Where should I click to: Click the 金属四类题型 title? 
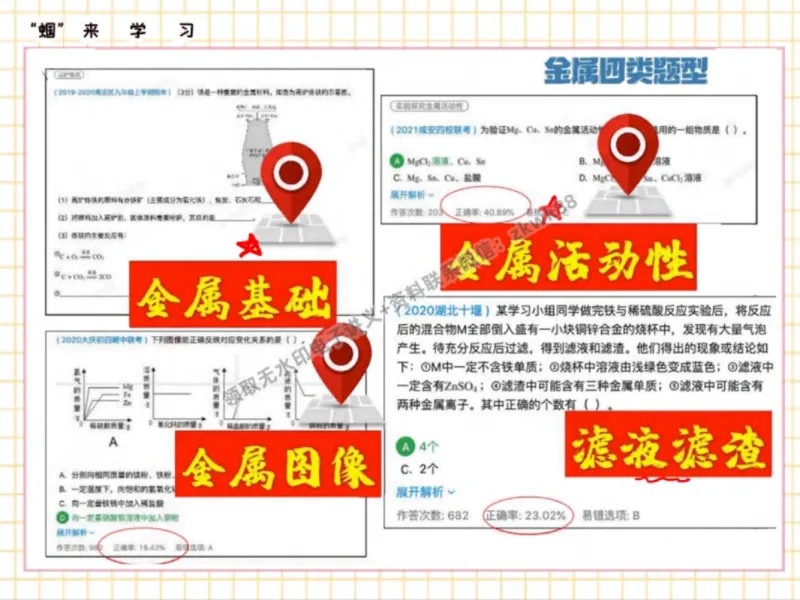point(626,70)
